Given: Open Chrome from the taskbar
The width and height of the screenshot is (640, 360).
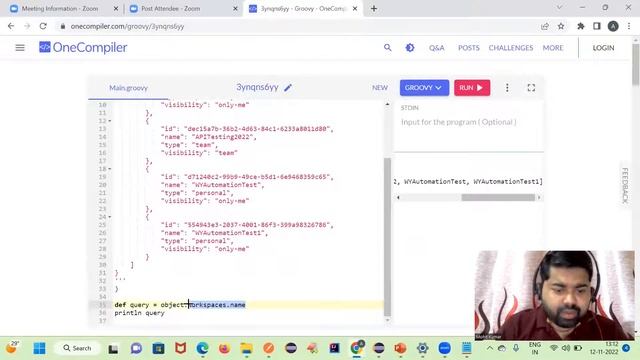Looking at the screenshot, I should [356, 348].
